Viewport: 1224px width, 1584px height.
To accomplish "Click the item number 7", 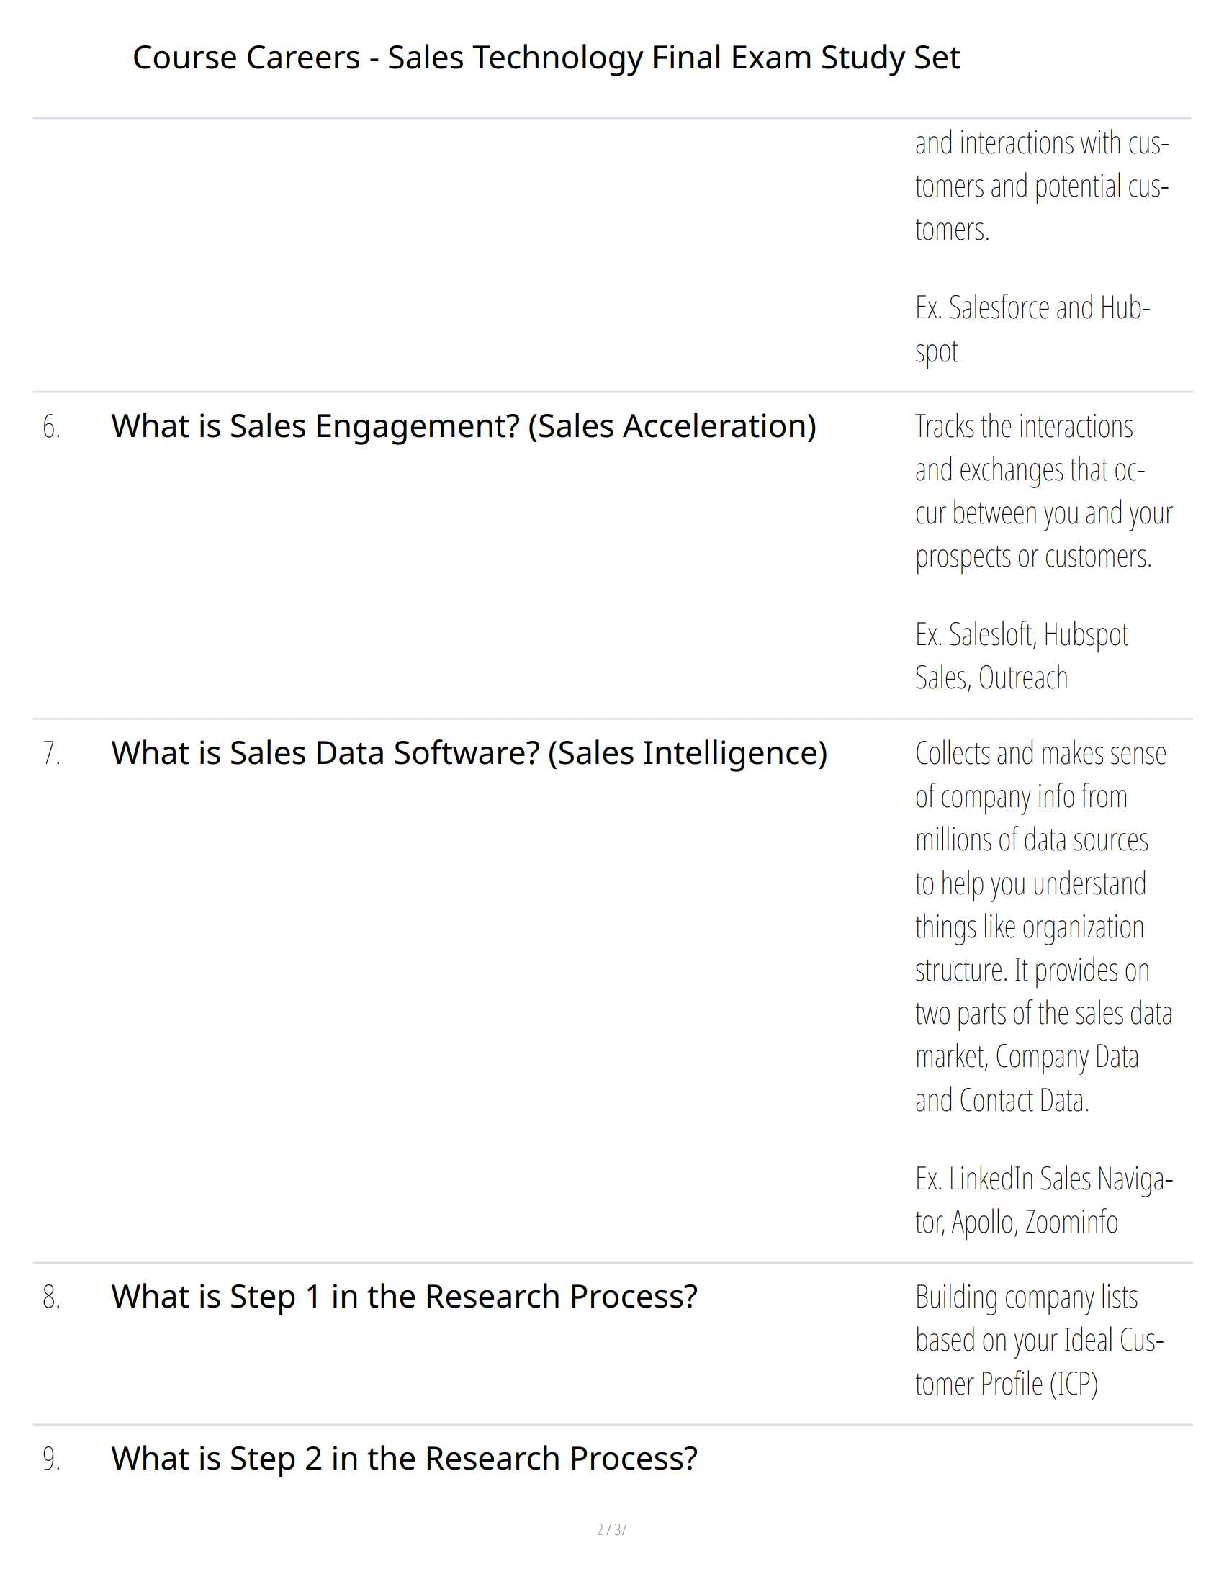I will (x=51, y=754).
